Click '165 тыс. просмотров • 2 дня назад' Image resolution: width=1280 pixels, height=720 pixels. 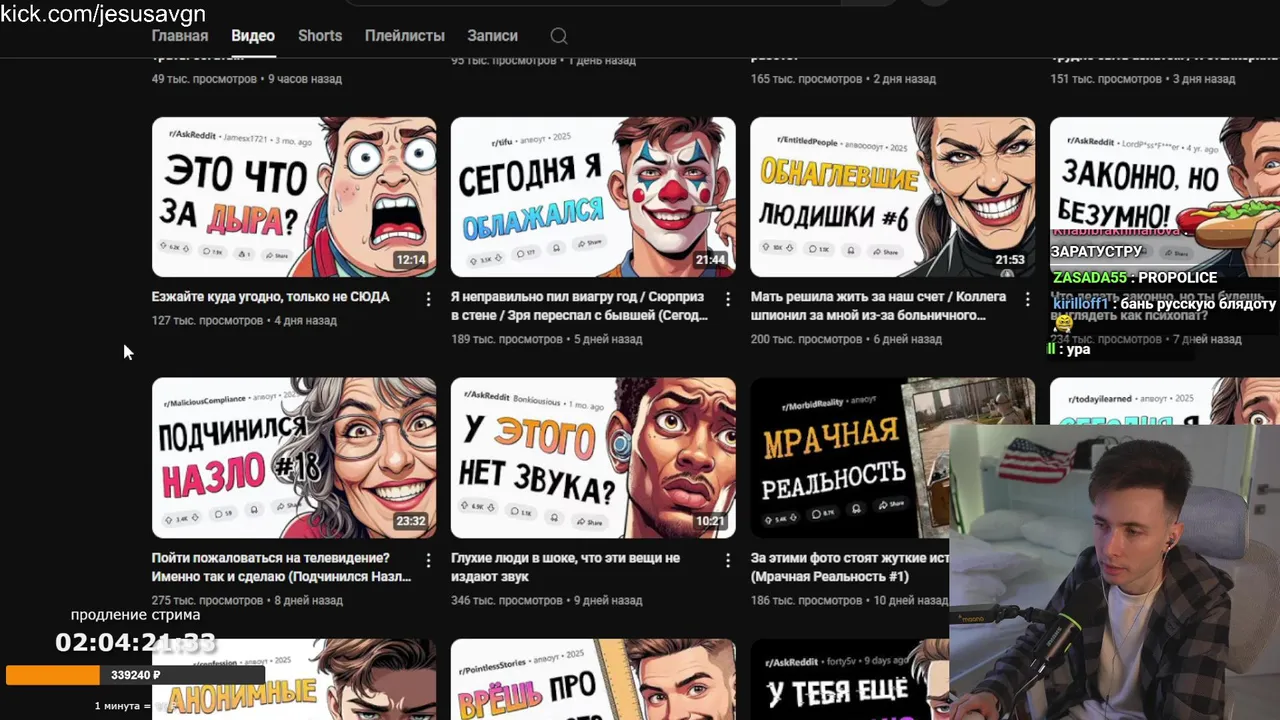[x=843, y=79]
